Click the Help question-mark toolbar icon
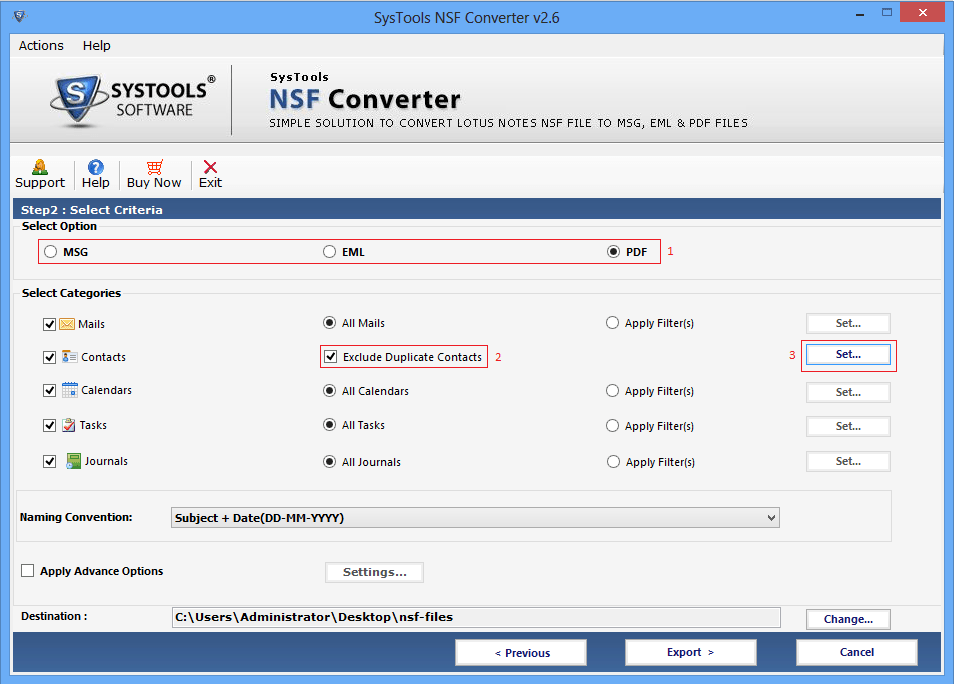 (96, 167)
